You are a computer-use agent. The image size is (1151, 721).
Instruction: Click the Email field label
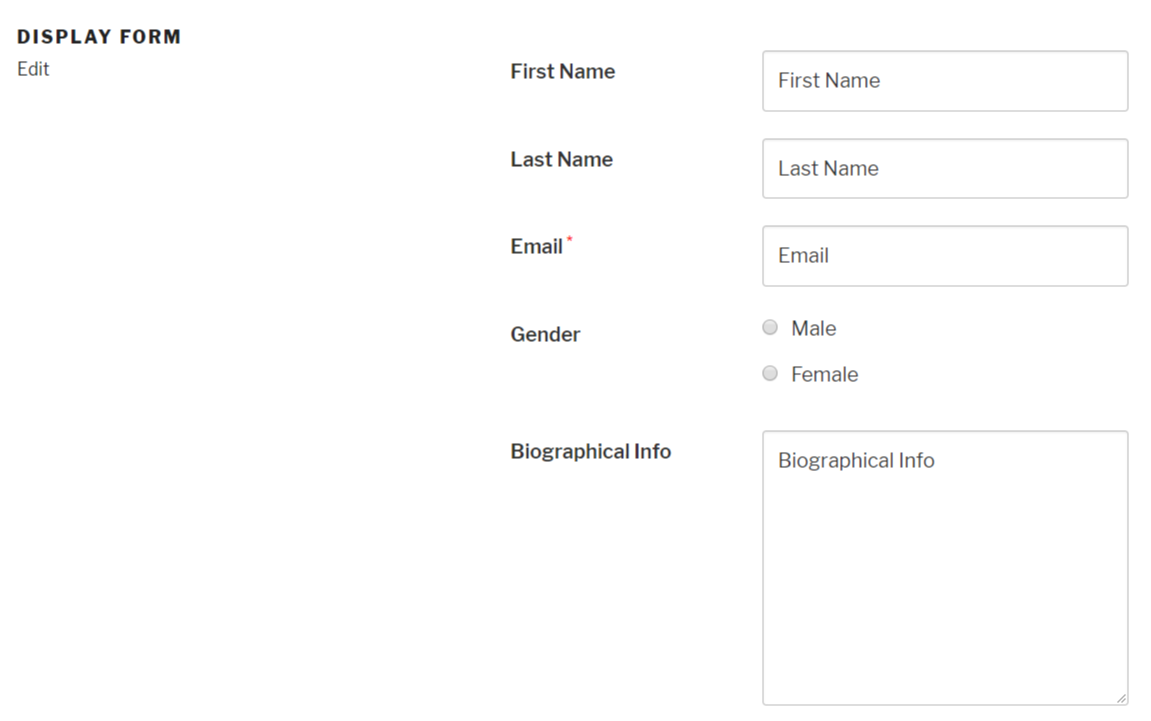coord(536,246)
